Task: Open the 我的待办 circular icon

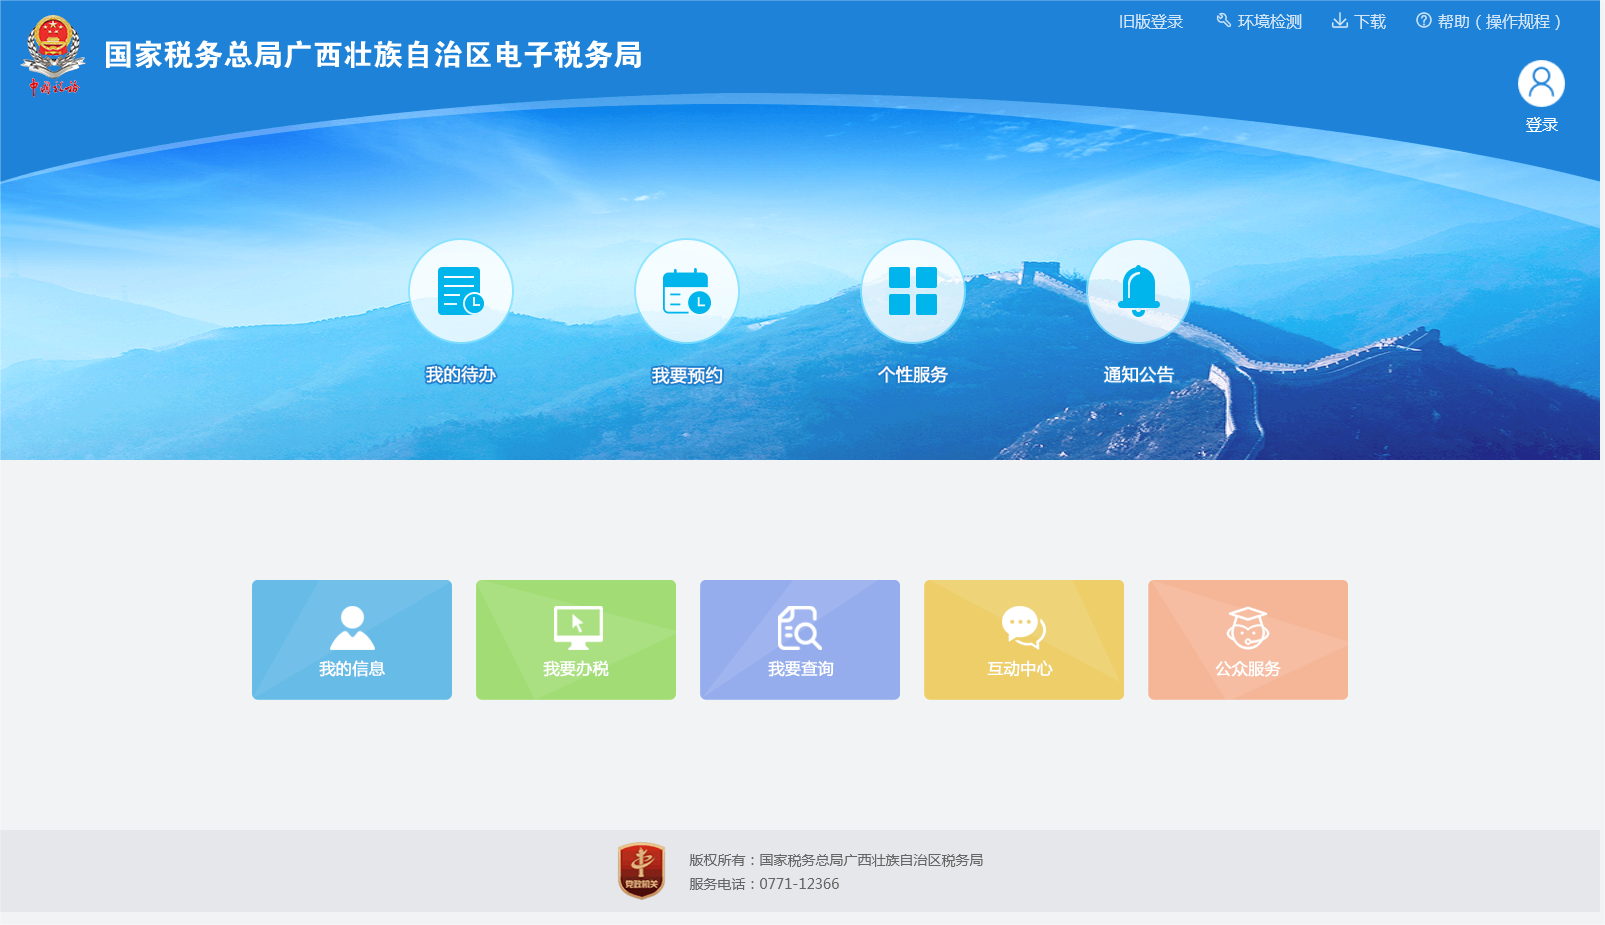Action: click(x=461, y=291)
